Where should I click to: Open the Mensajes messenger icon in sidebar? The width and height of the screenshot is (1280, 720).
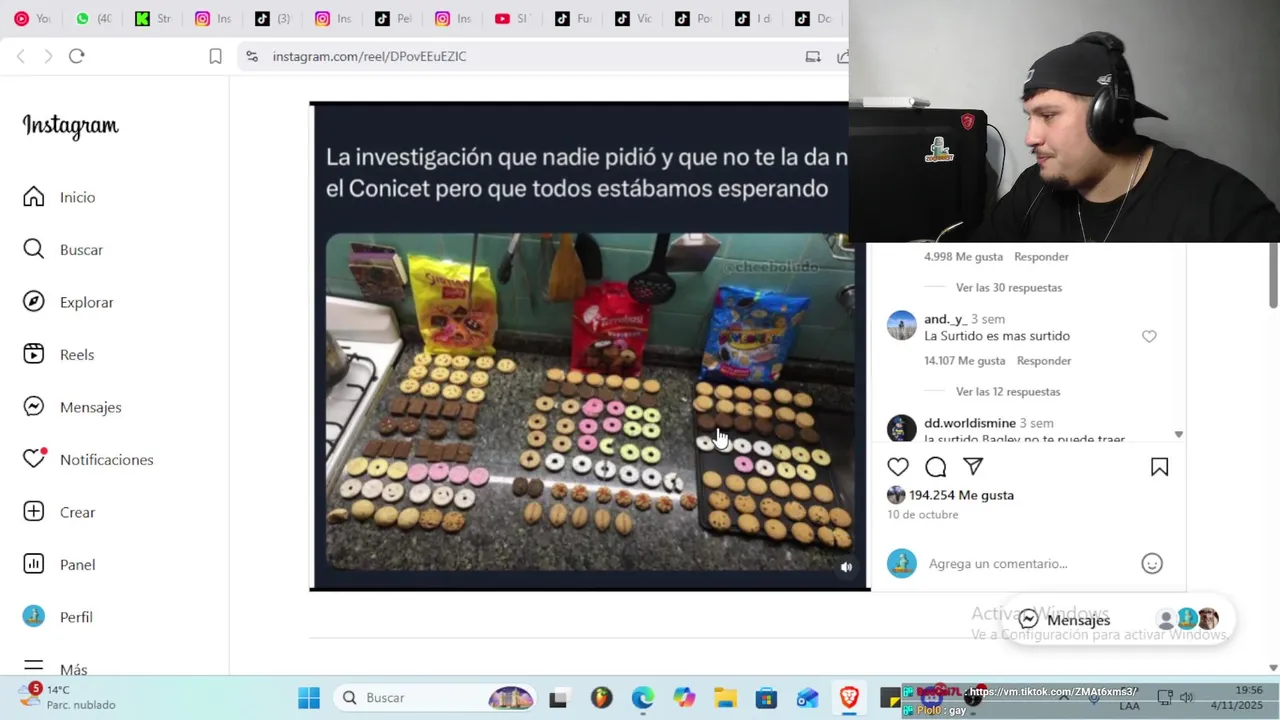pyautogui.click(x=34, y=407)
